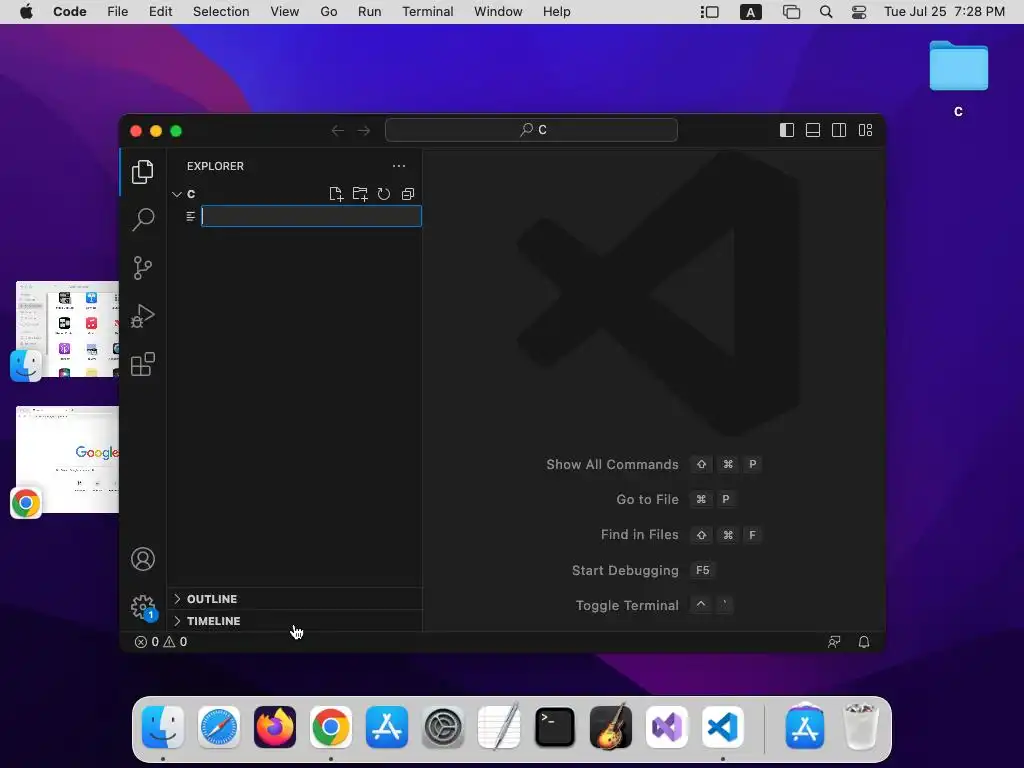Viewport: 1024px width, 768px height.
Task: Switch to the Finder window thumbnail
Action: click(x=67, y=329)
